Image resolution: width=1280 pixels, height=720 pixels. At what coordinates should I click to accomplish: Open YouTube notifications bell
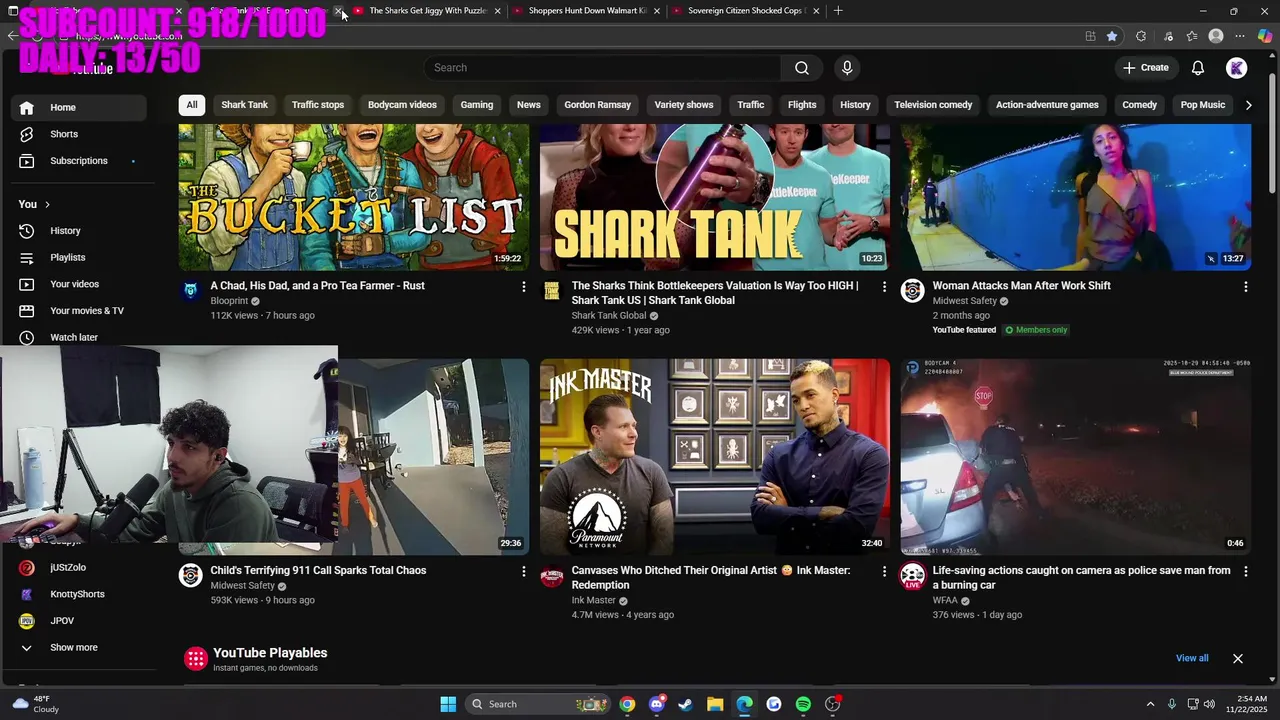pos(1198,68)
